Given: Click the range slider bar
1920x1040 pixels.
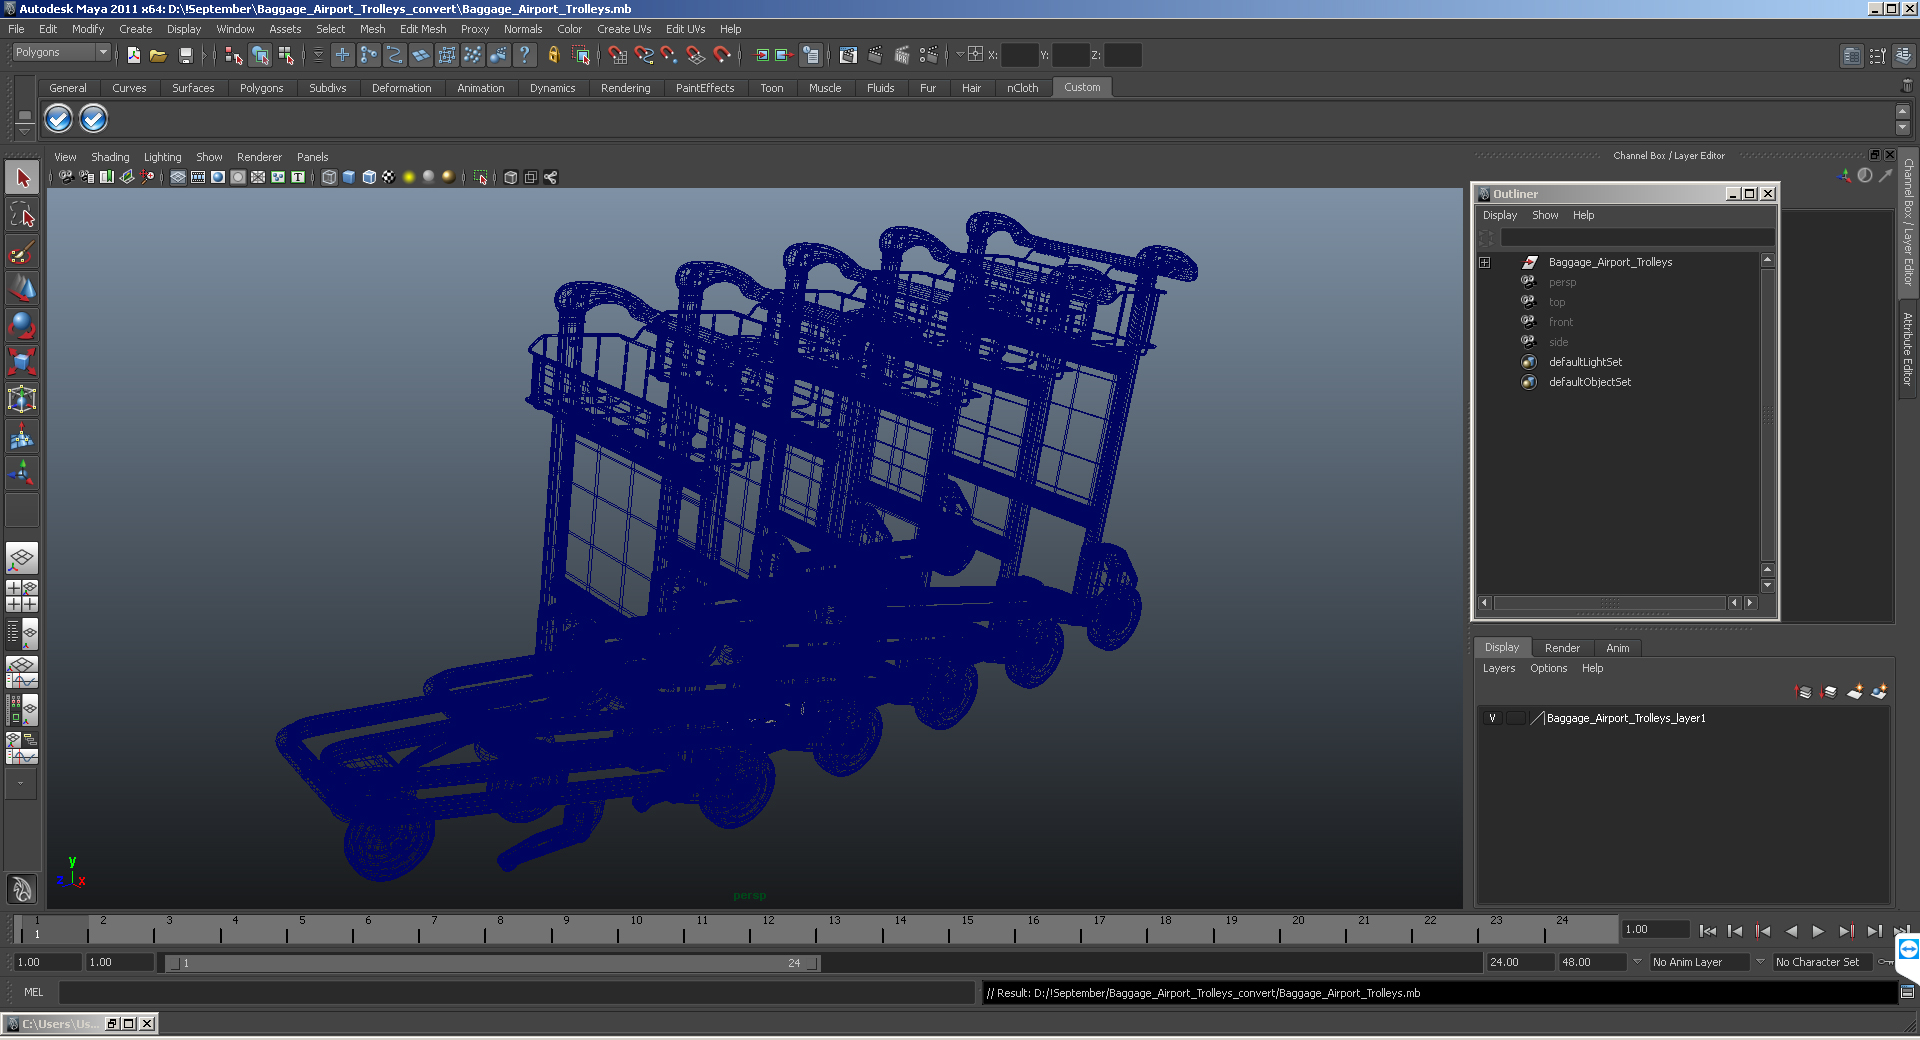Looking at the screenshot, I should tap(492, 963).
